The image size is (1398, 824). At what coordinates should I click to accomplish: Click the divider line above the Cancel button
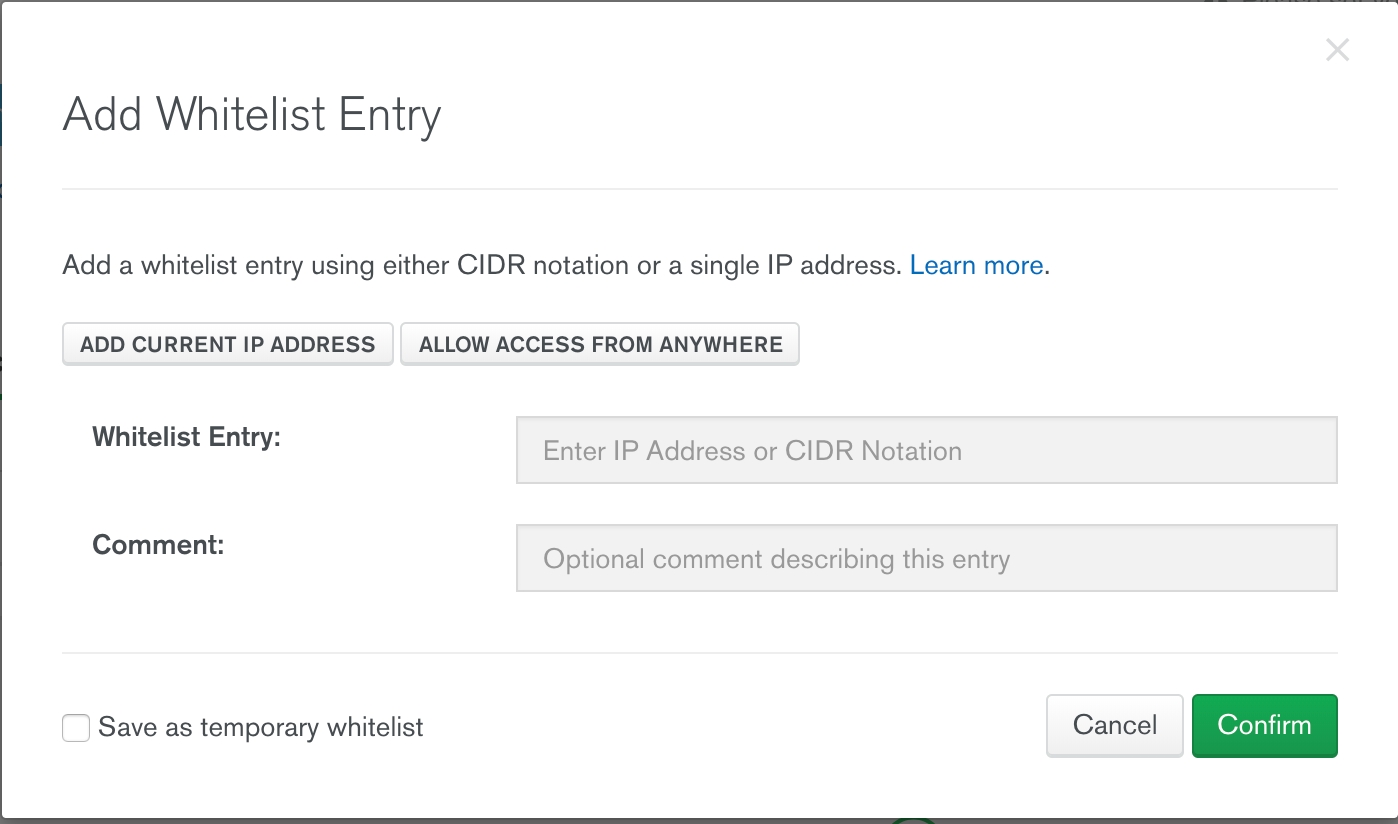[700, 653]
